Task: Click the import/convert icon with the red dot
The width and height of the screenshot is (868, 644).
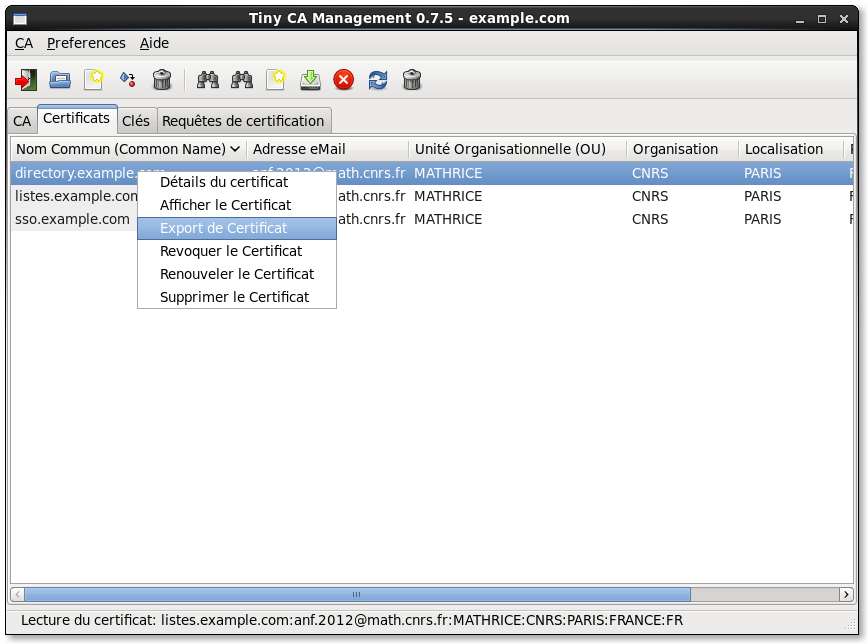Action: click(128, 80)
